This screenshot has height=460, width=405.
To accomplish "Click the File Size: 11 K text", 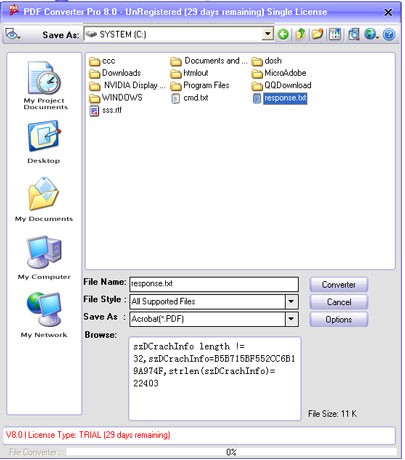I will (x=332, y=414).
